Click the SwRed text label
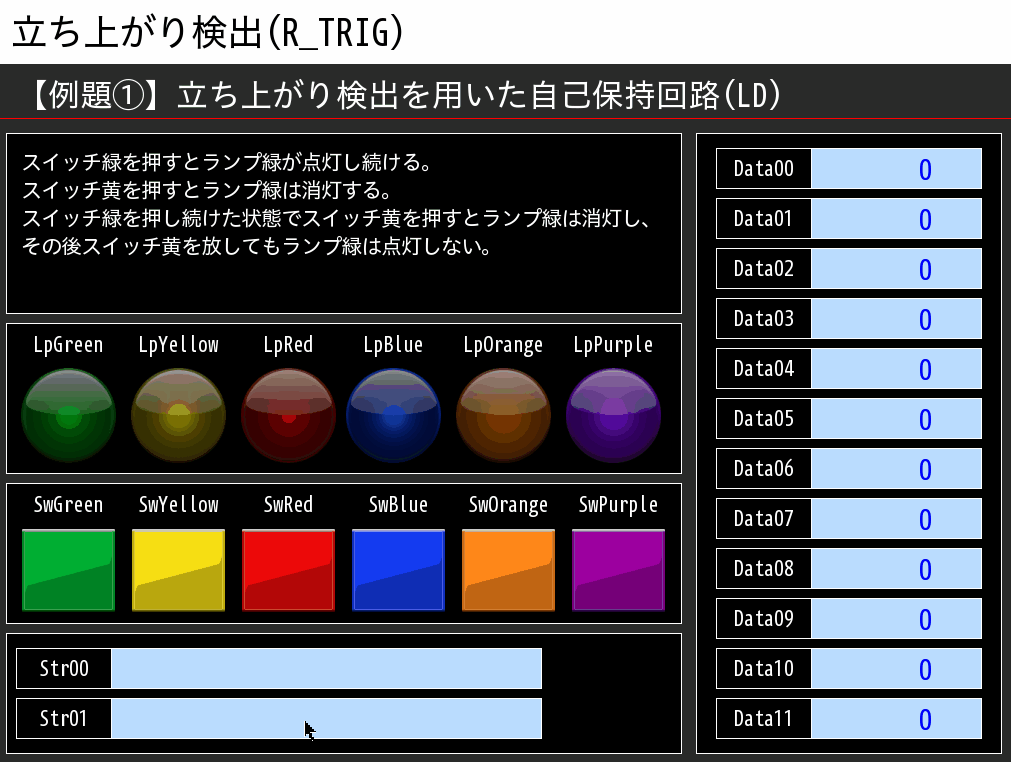 coord(288,505)
